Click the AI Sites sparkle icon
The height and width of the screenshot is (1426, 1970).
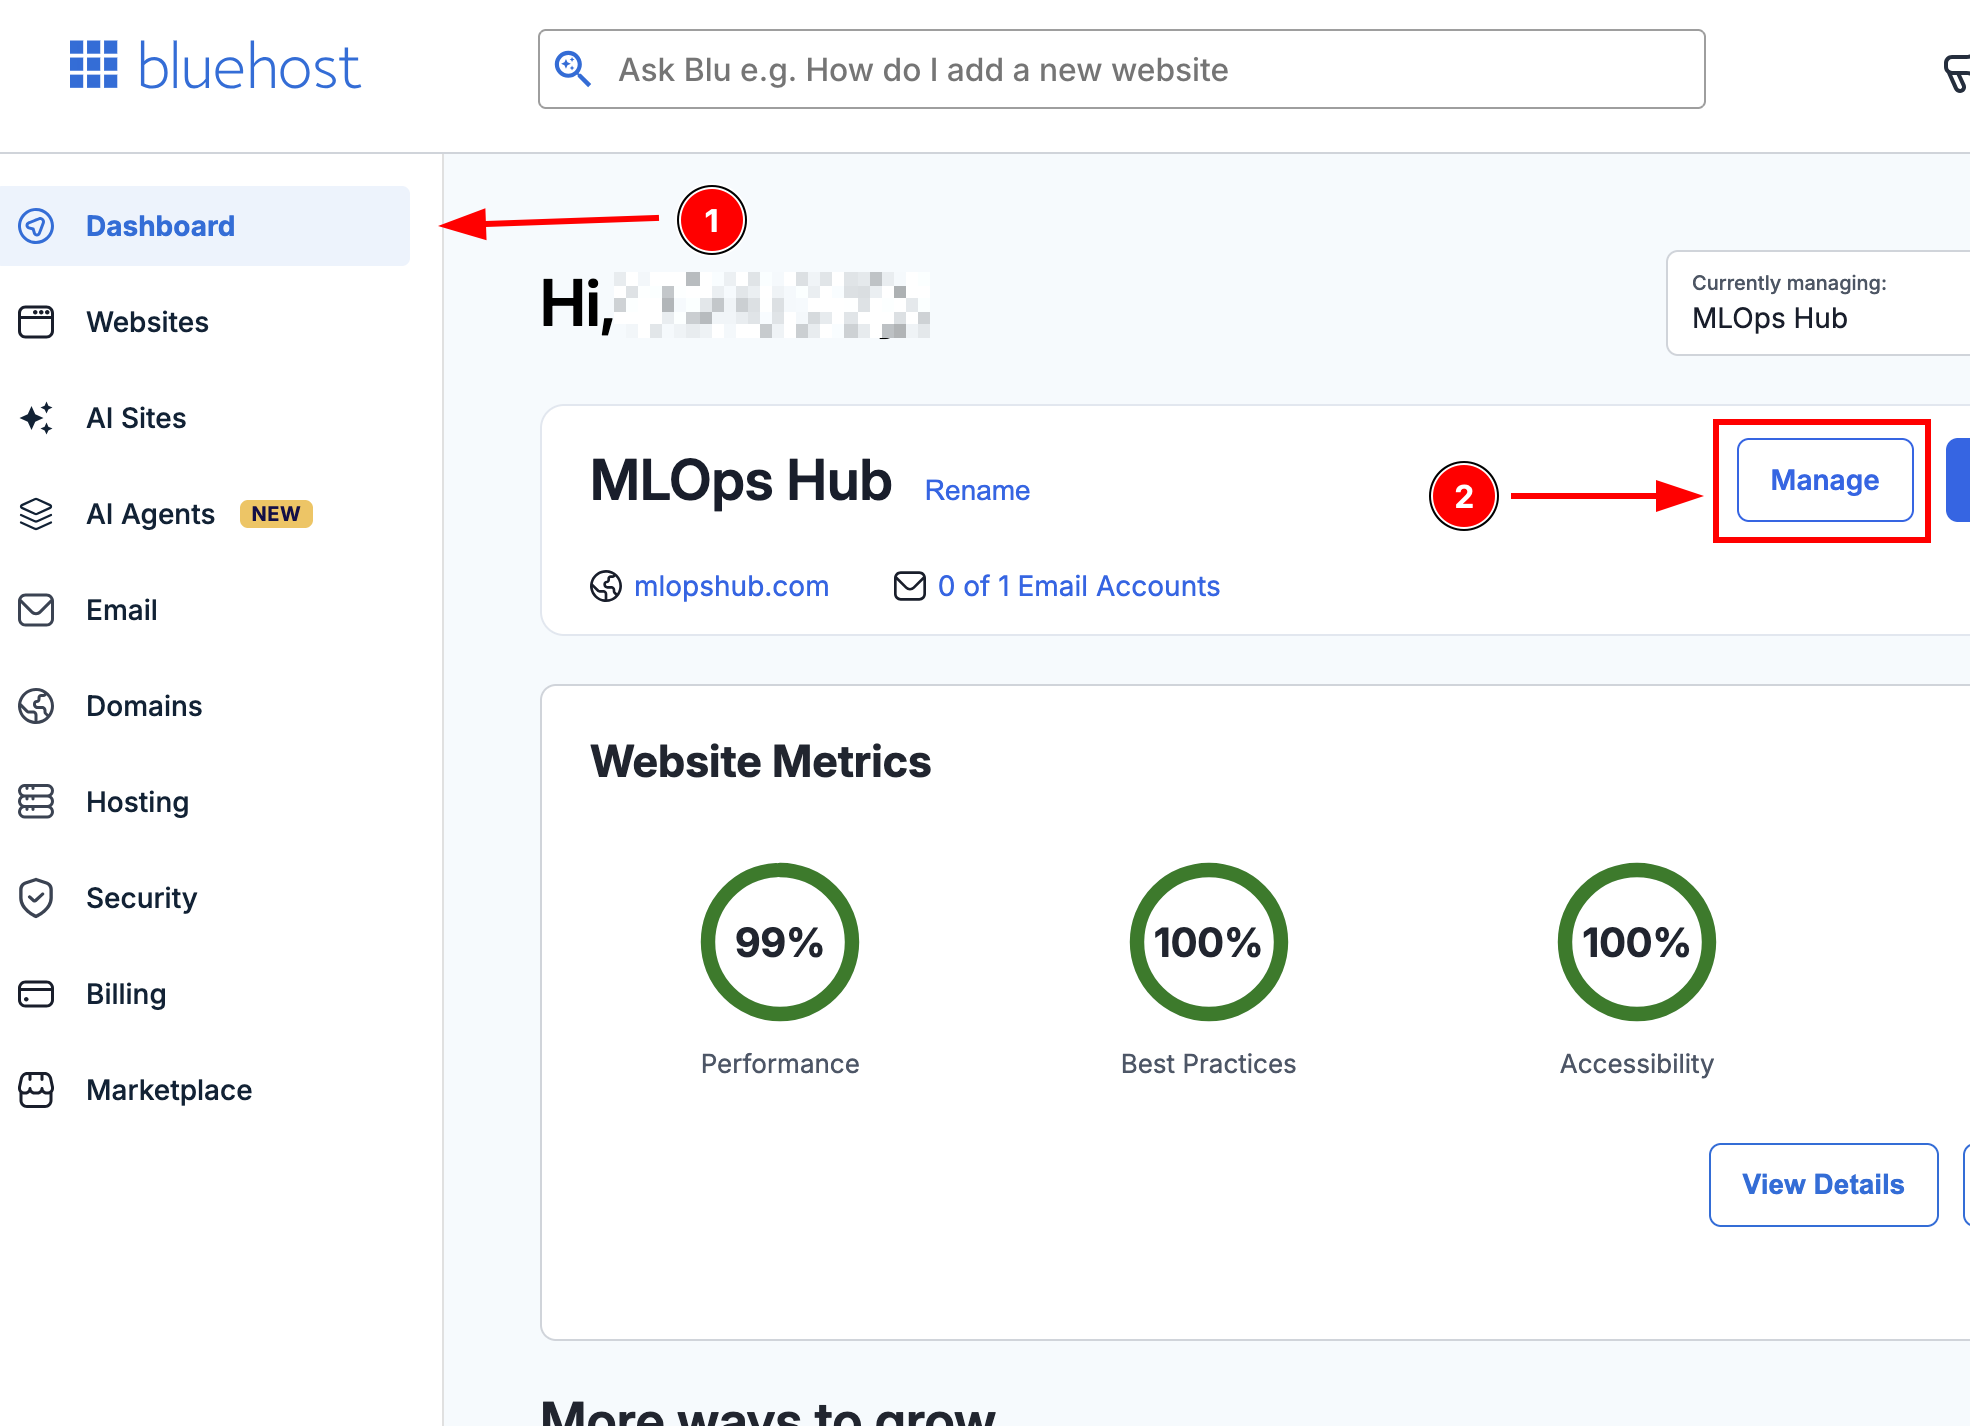(36, 418)
